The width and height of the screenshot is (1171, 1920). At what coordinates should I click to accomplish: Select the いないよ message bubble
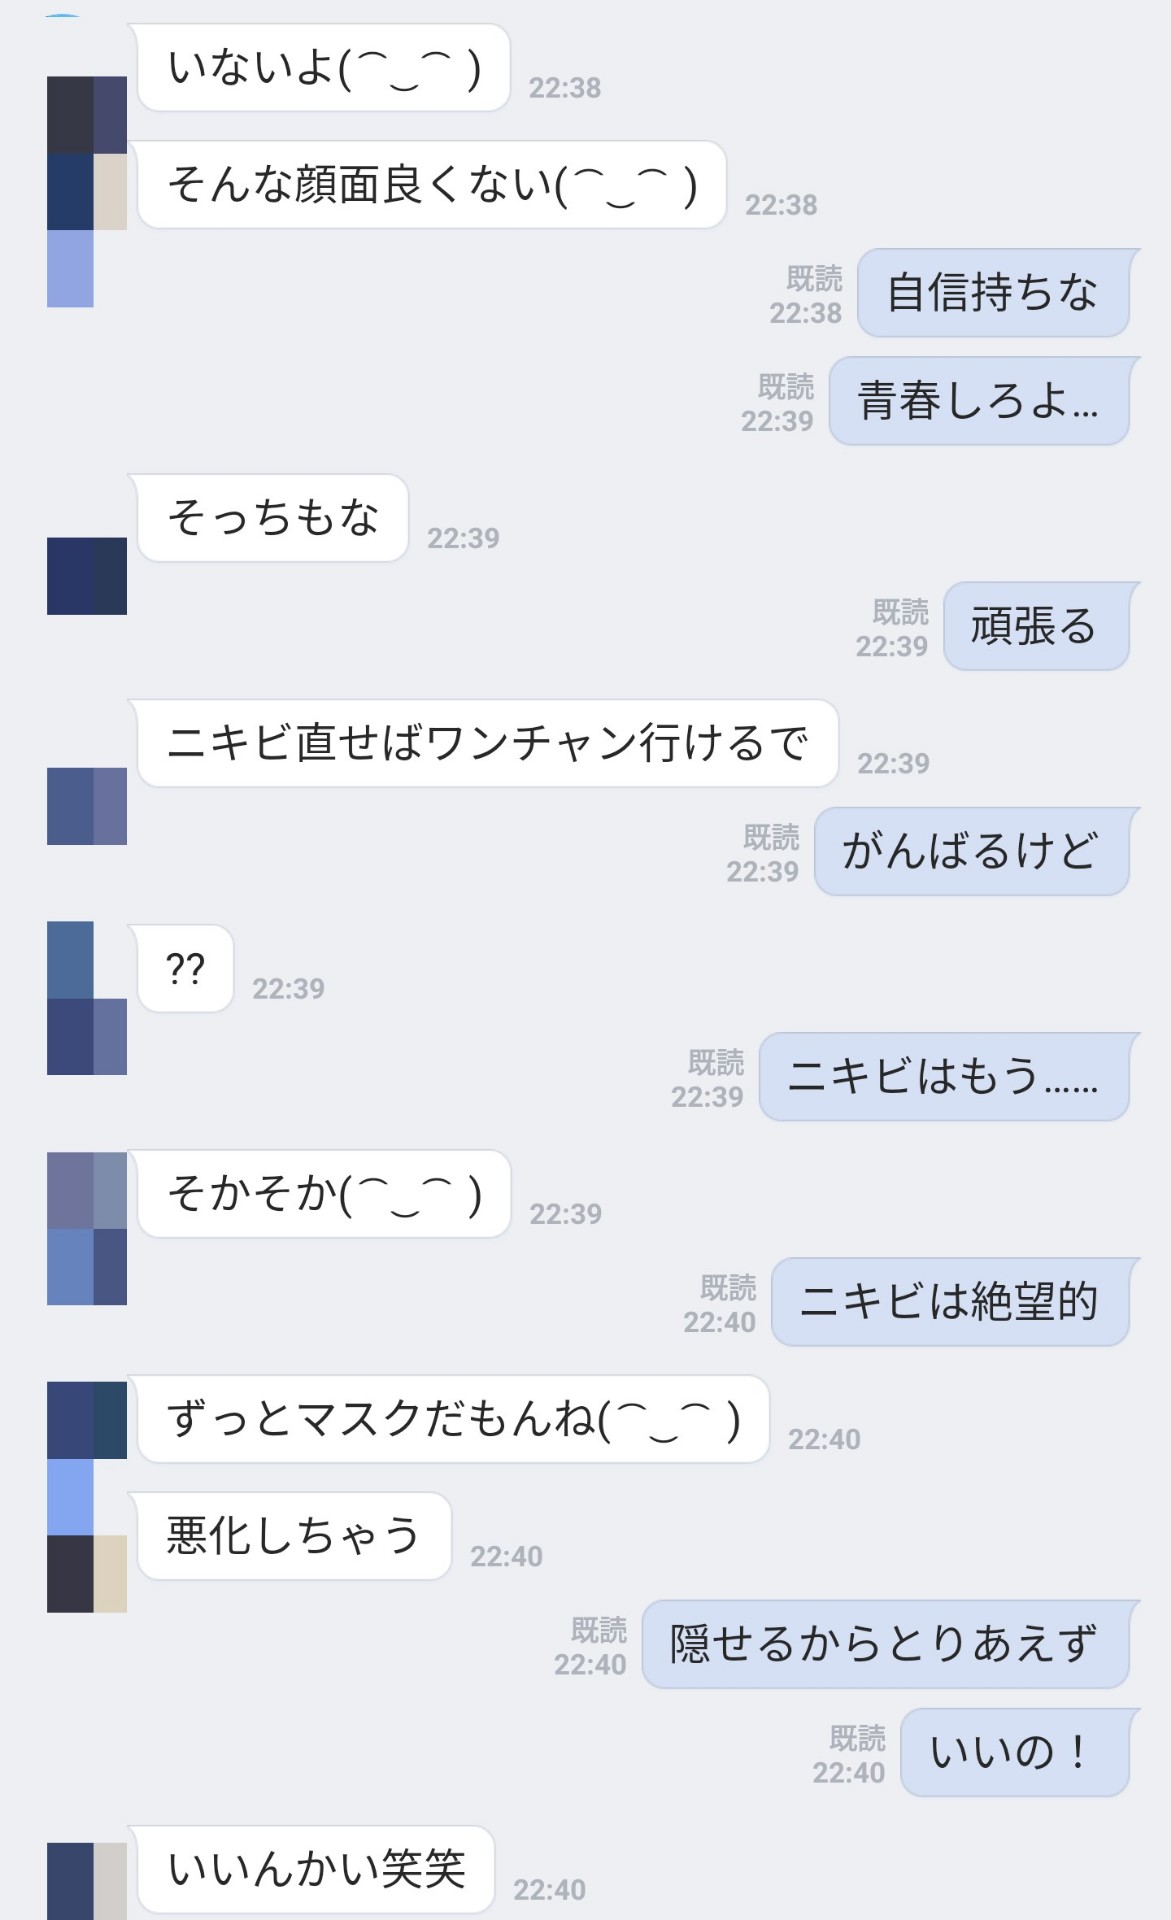point(324,68)
